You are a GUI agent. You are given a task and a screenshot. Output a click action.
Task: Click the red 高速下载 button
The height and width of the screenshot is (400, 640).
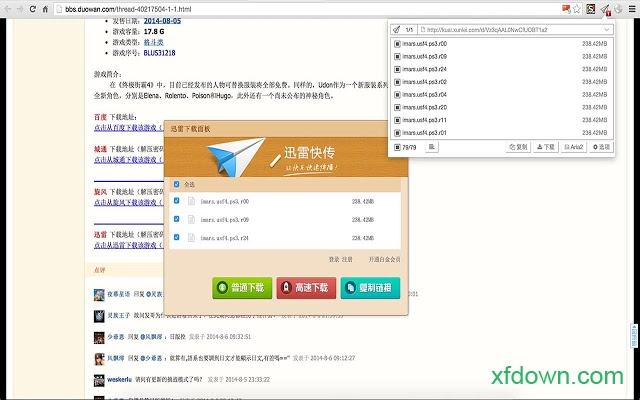[x=306, y=288]
